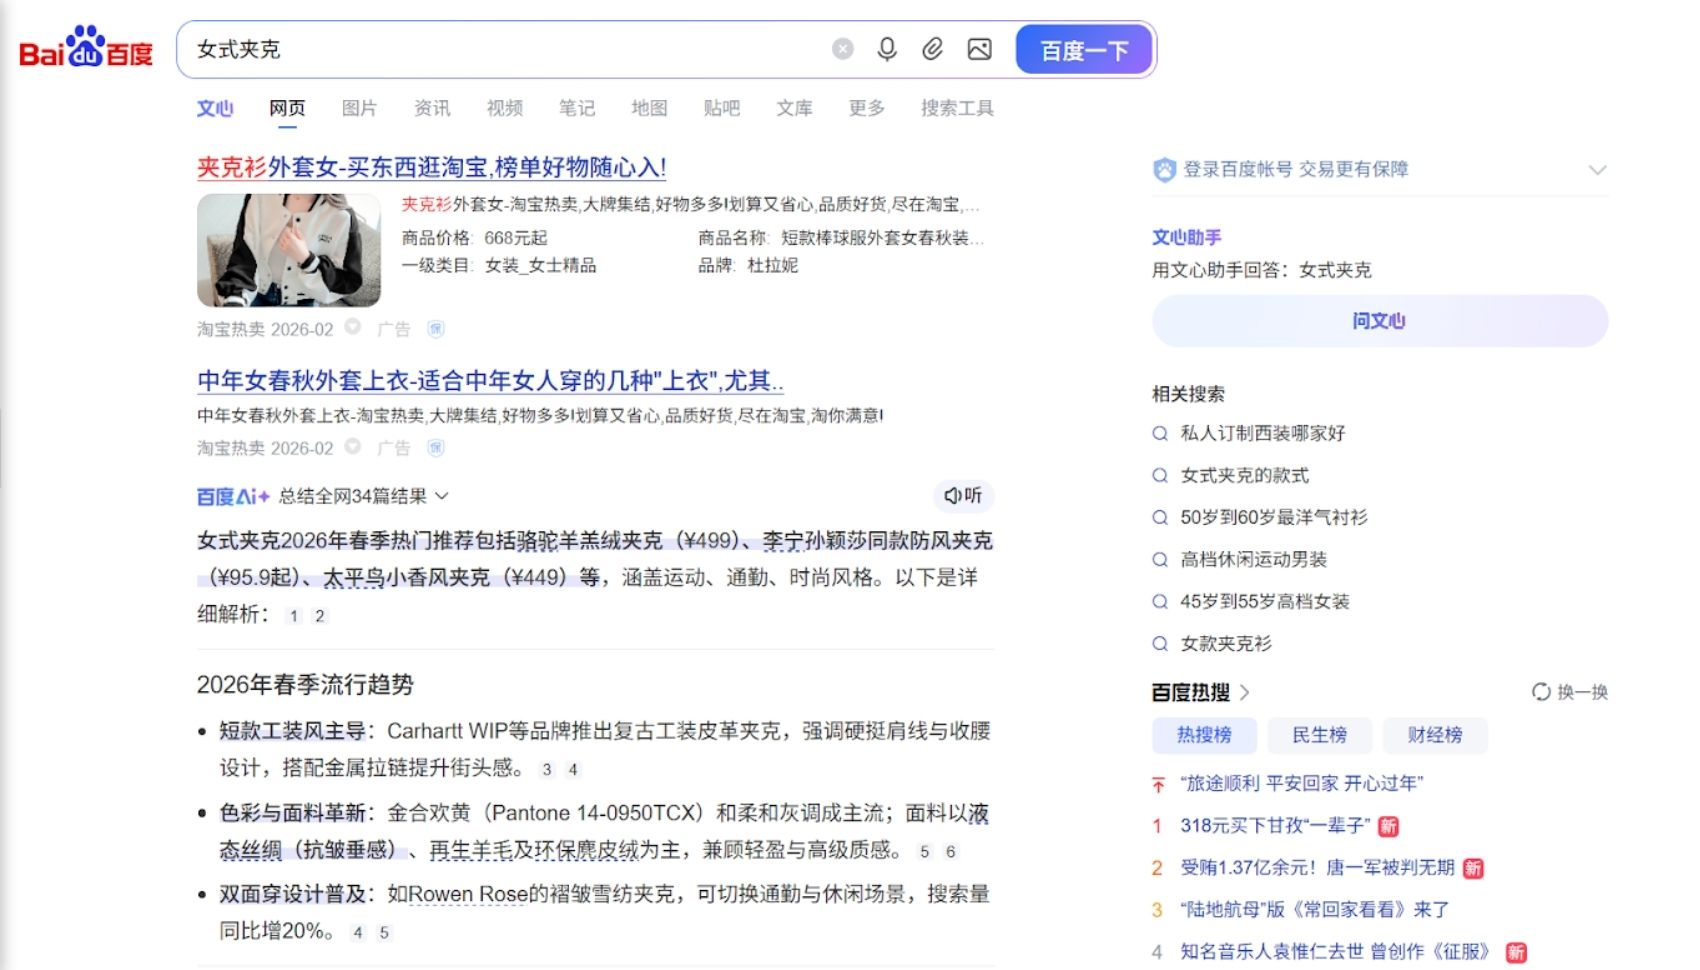Click the microphone voice search icon

click(x=887, y=49)
